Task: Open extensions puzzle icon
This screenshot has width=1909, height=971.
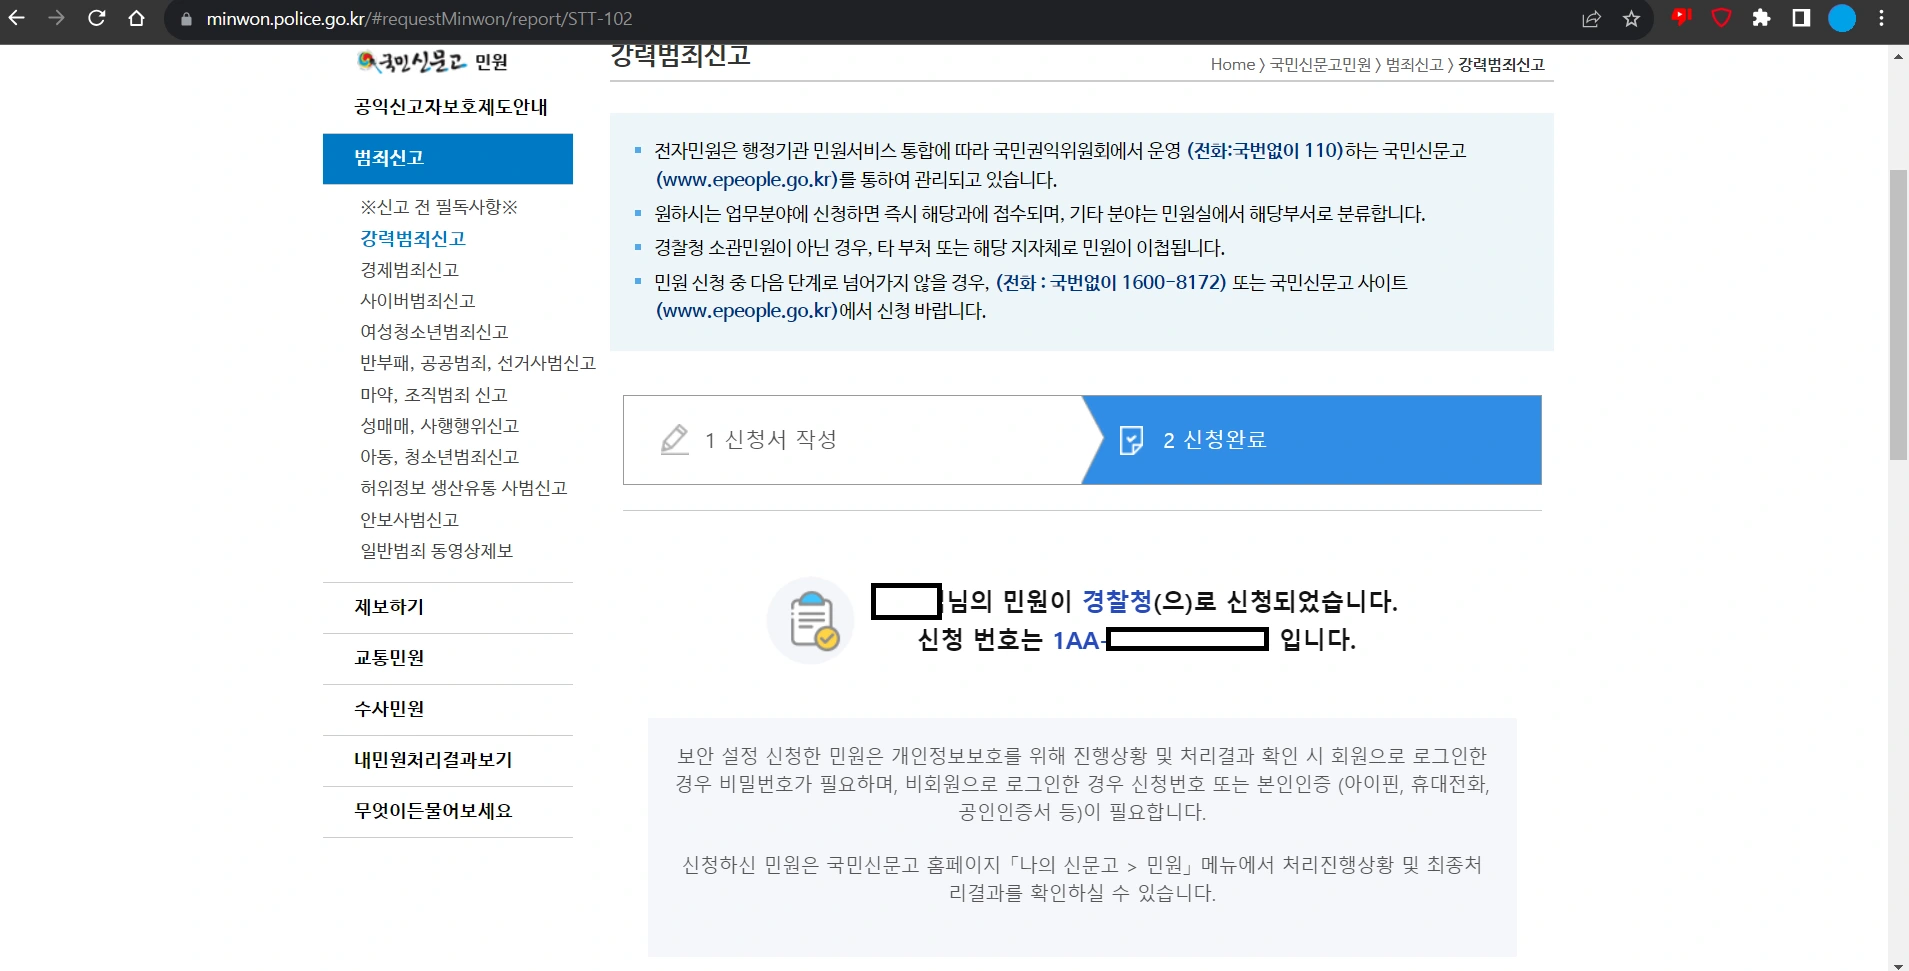Action: tap(1761, 18)
